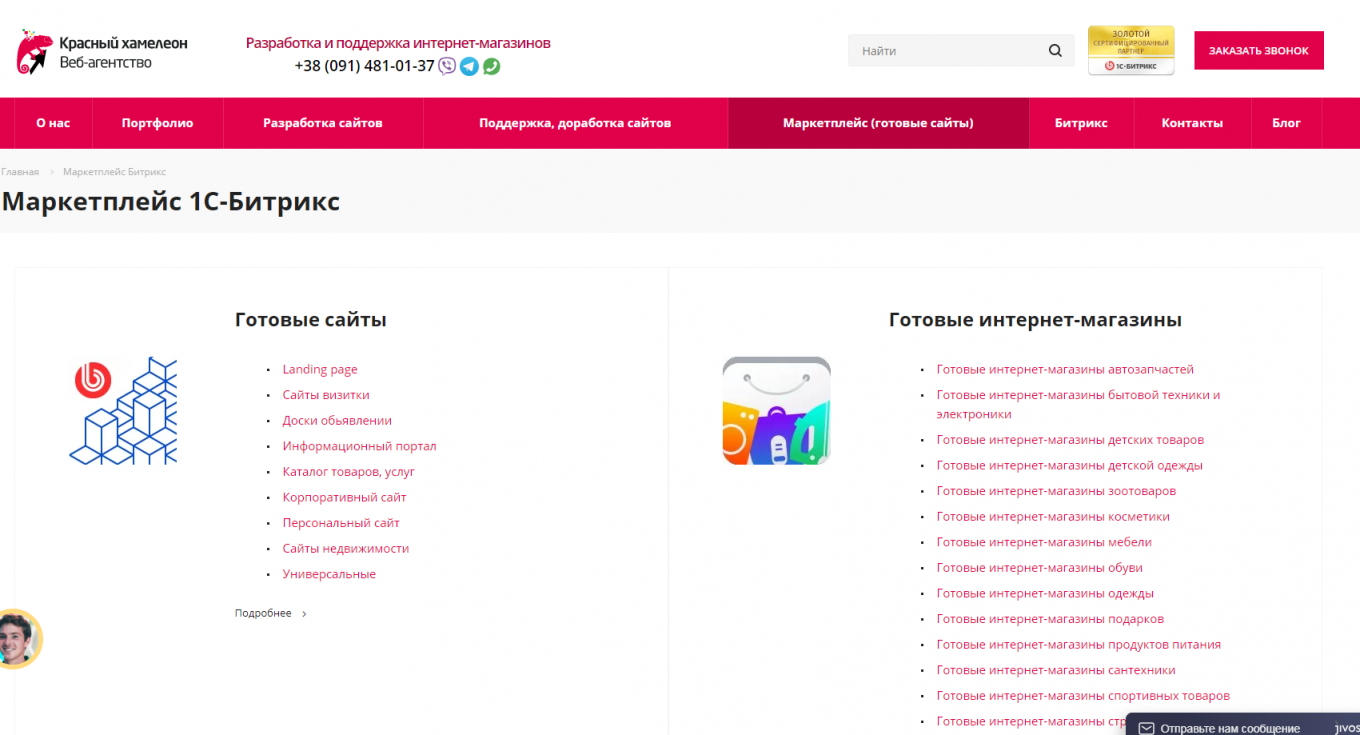The height and width of the screenshot is (735, 1360).
Task: Click "Главная" in the breadcrumbs
Action: pos(20,172)
